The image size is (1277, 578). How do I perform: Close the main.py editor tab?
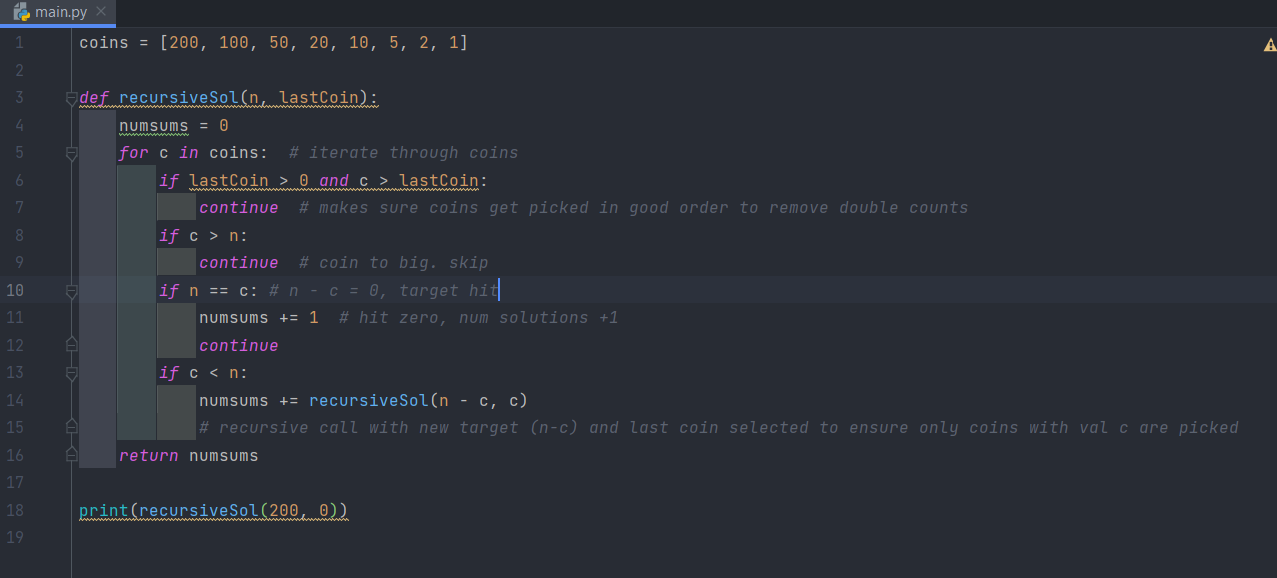click(x=101, y=11)
